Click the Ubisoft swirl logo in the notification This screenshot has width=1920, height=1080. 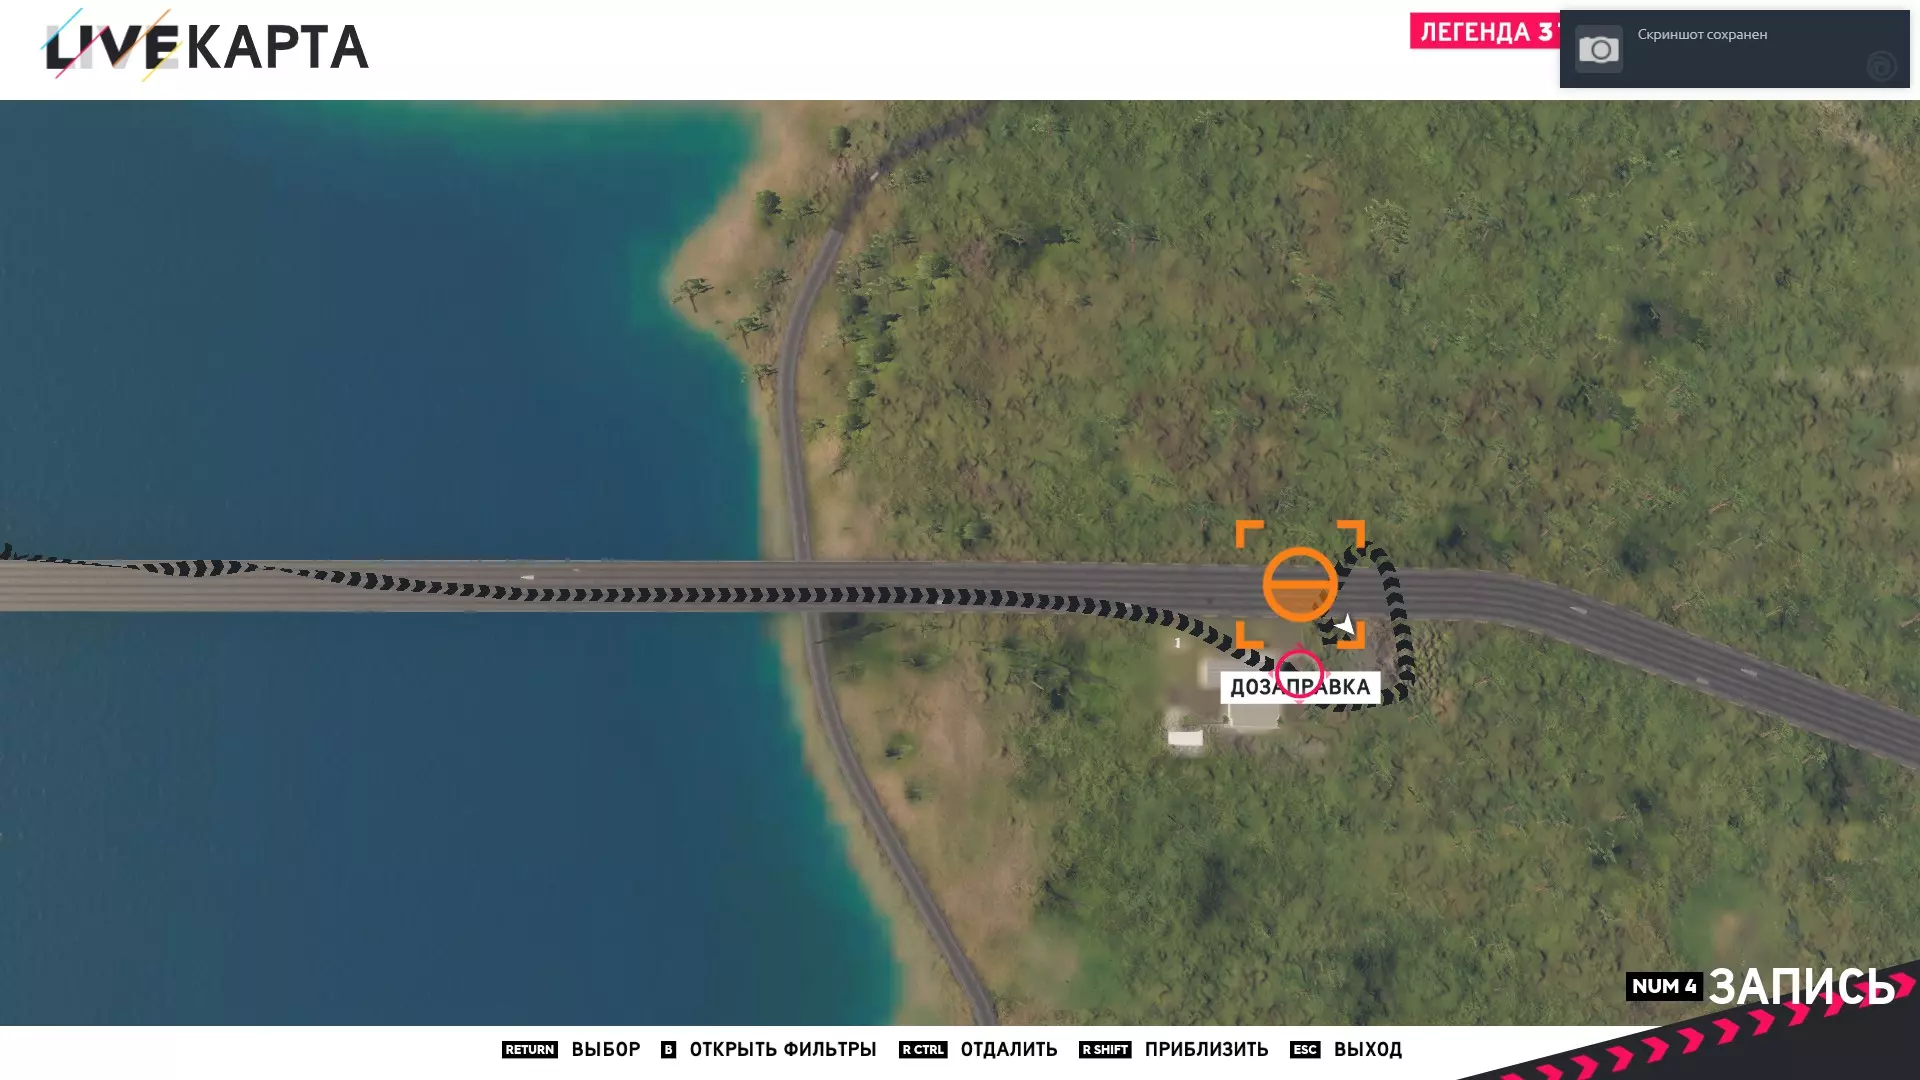[1881, 66]
